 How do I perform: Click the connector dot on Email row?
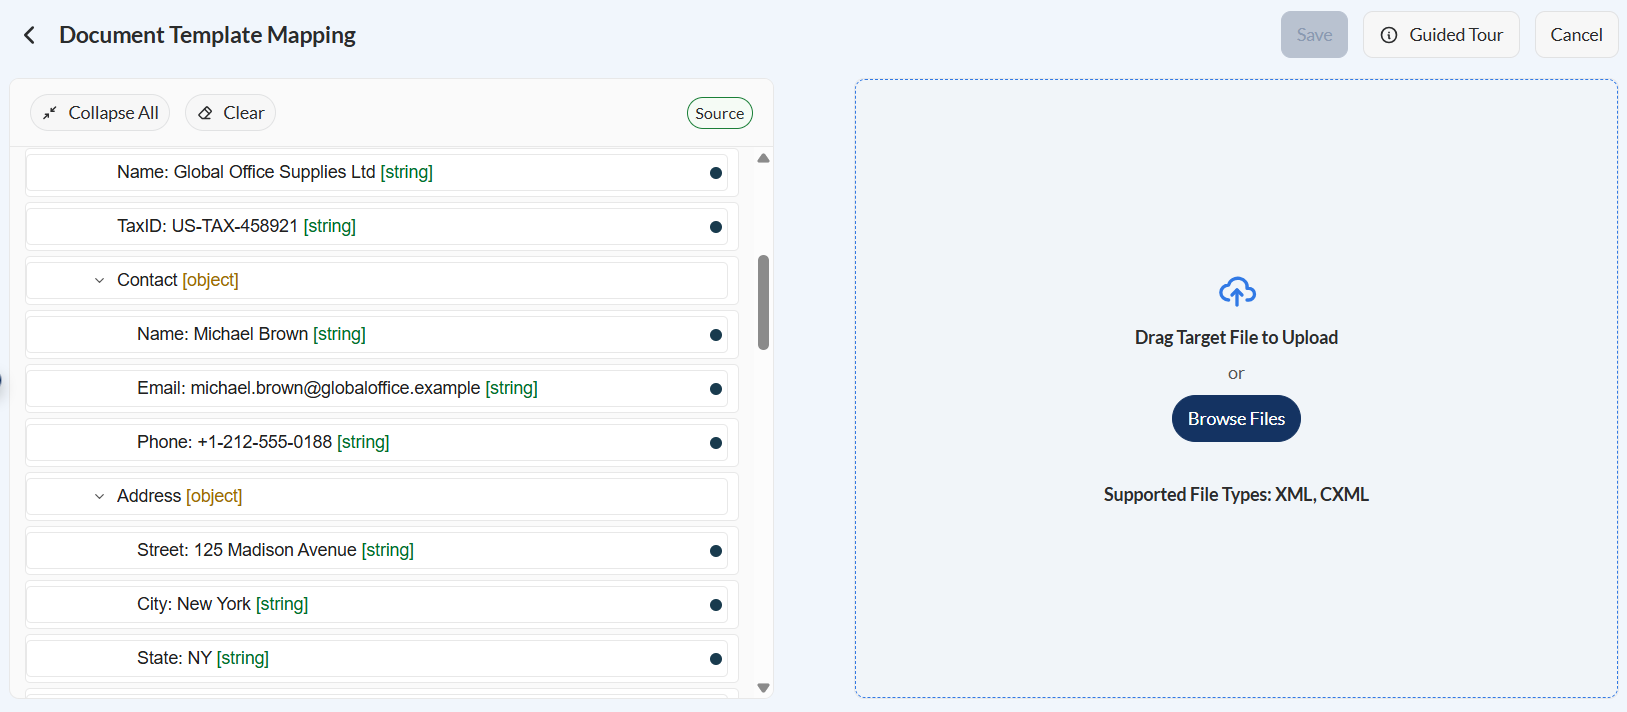pyautogui.click(x=716, y=389)
